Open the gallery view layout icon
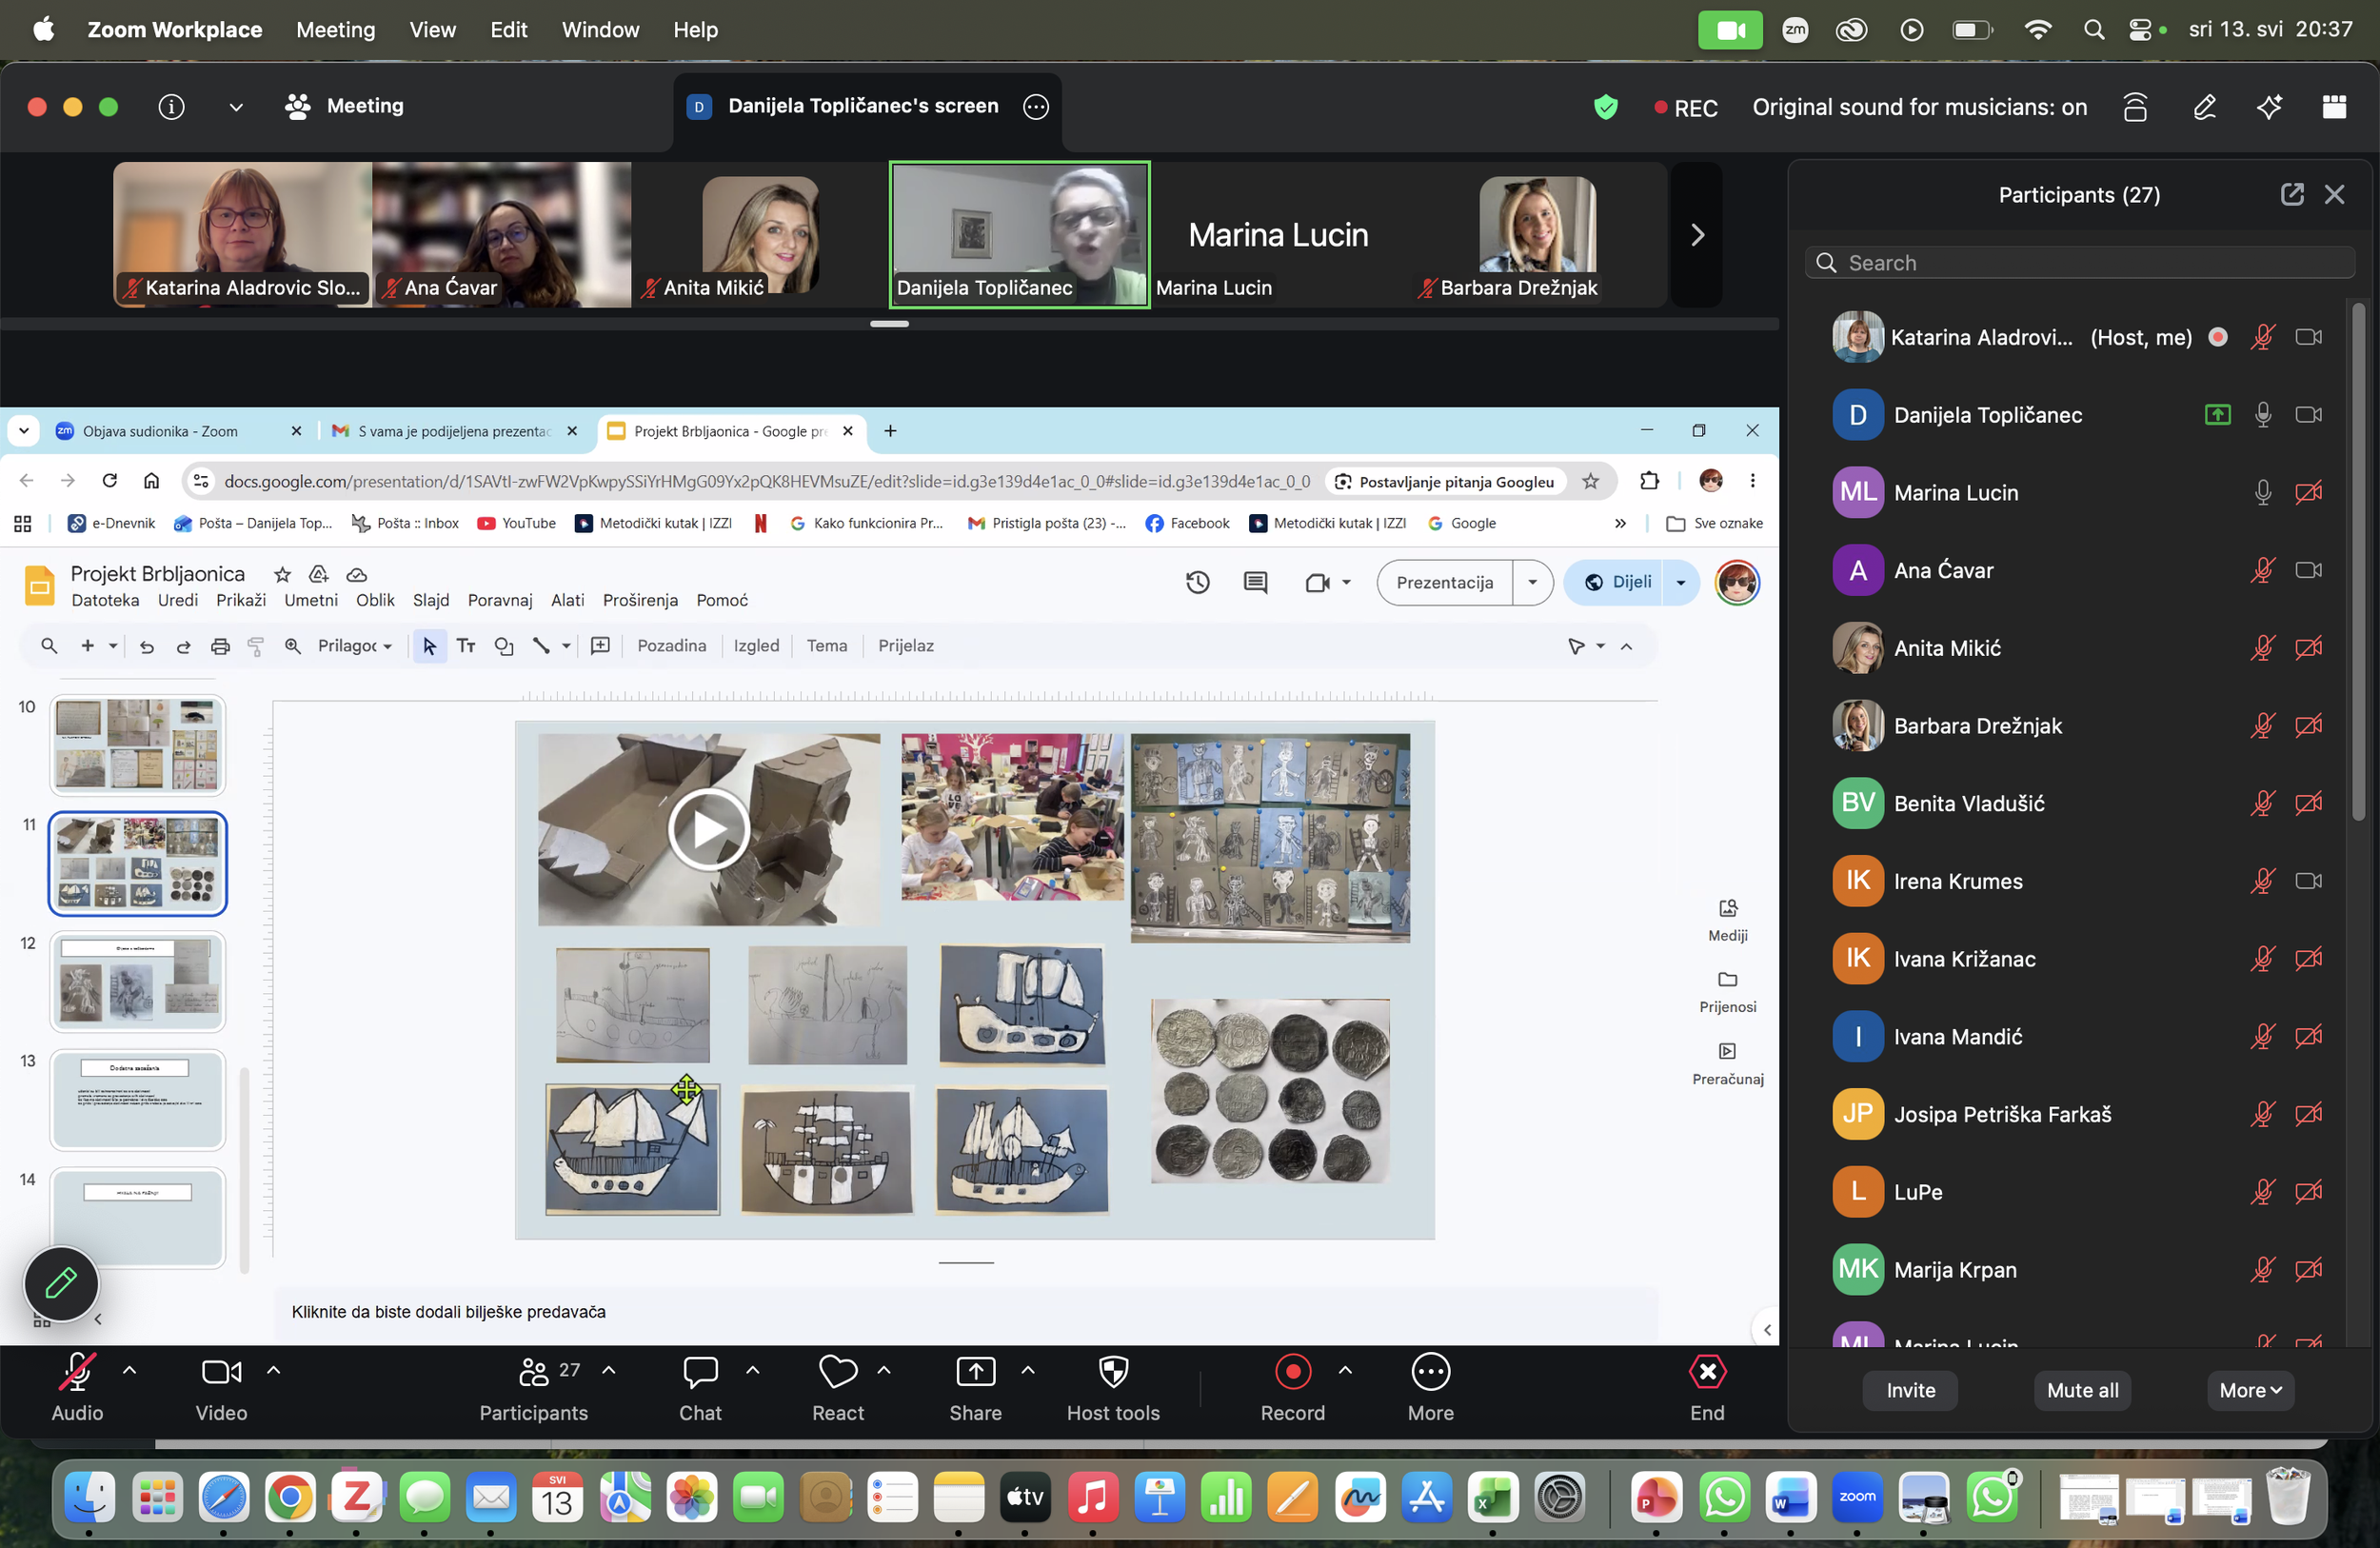The image size is (2380, 1548). [x=2334, y=106]
